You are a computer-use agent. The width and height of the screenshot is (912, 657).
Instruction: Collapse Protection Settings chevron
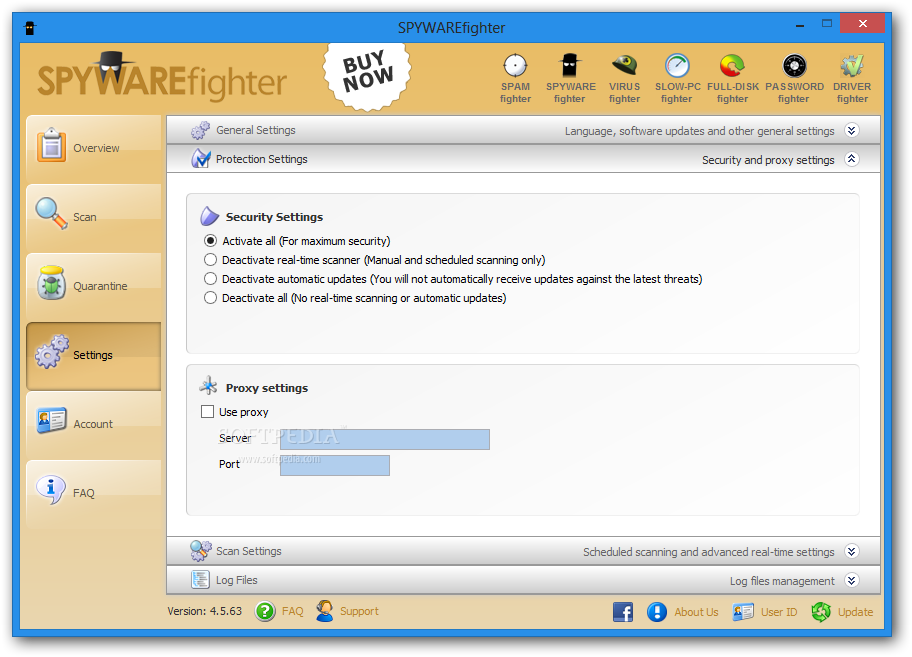[852, 159]
